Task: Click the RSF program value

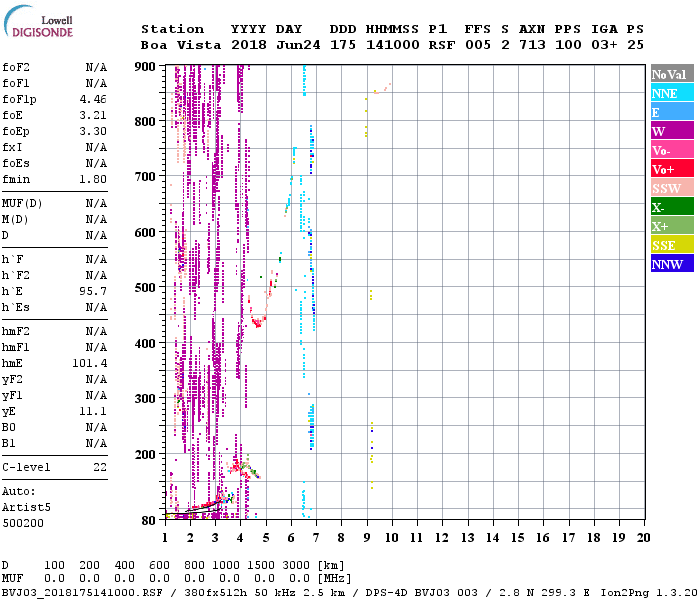Action: (x=442, y=45)
